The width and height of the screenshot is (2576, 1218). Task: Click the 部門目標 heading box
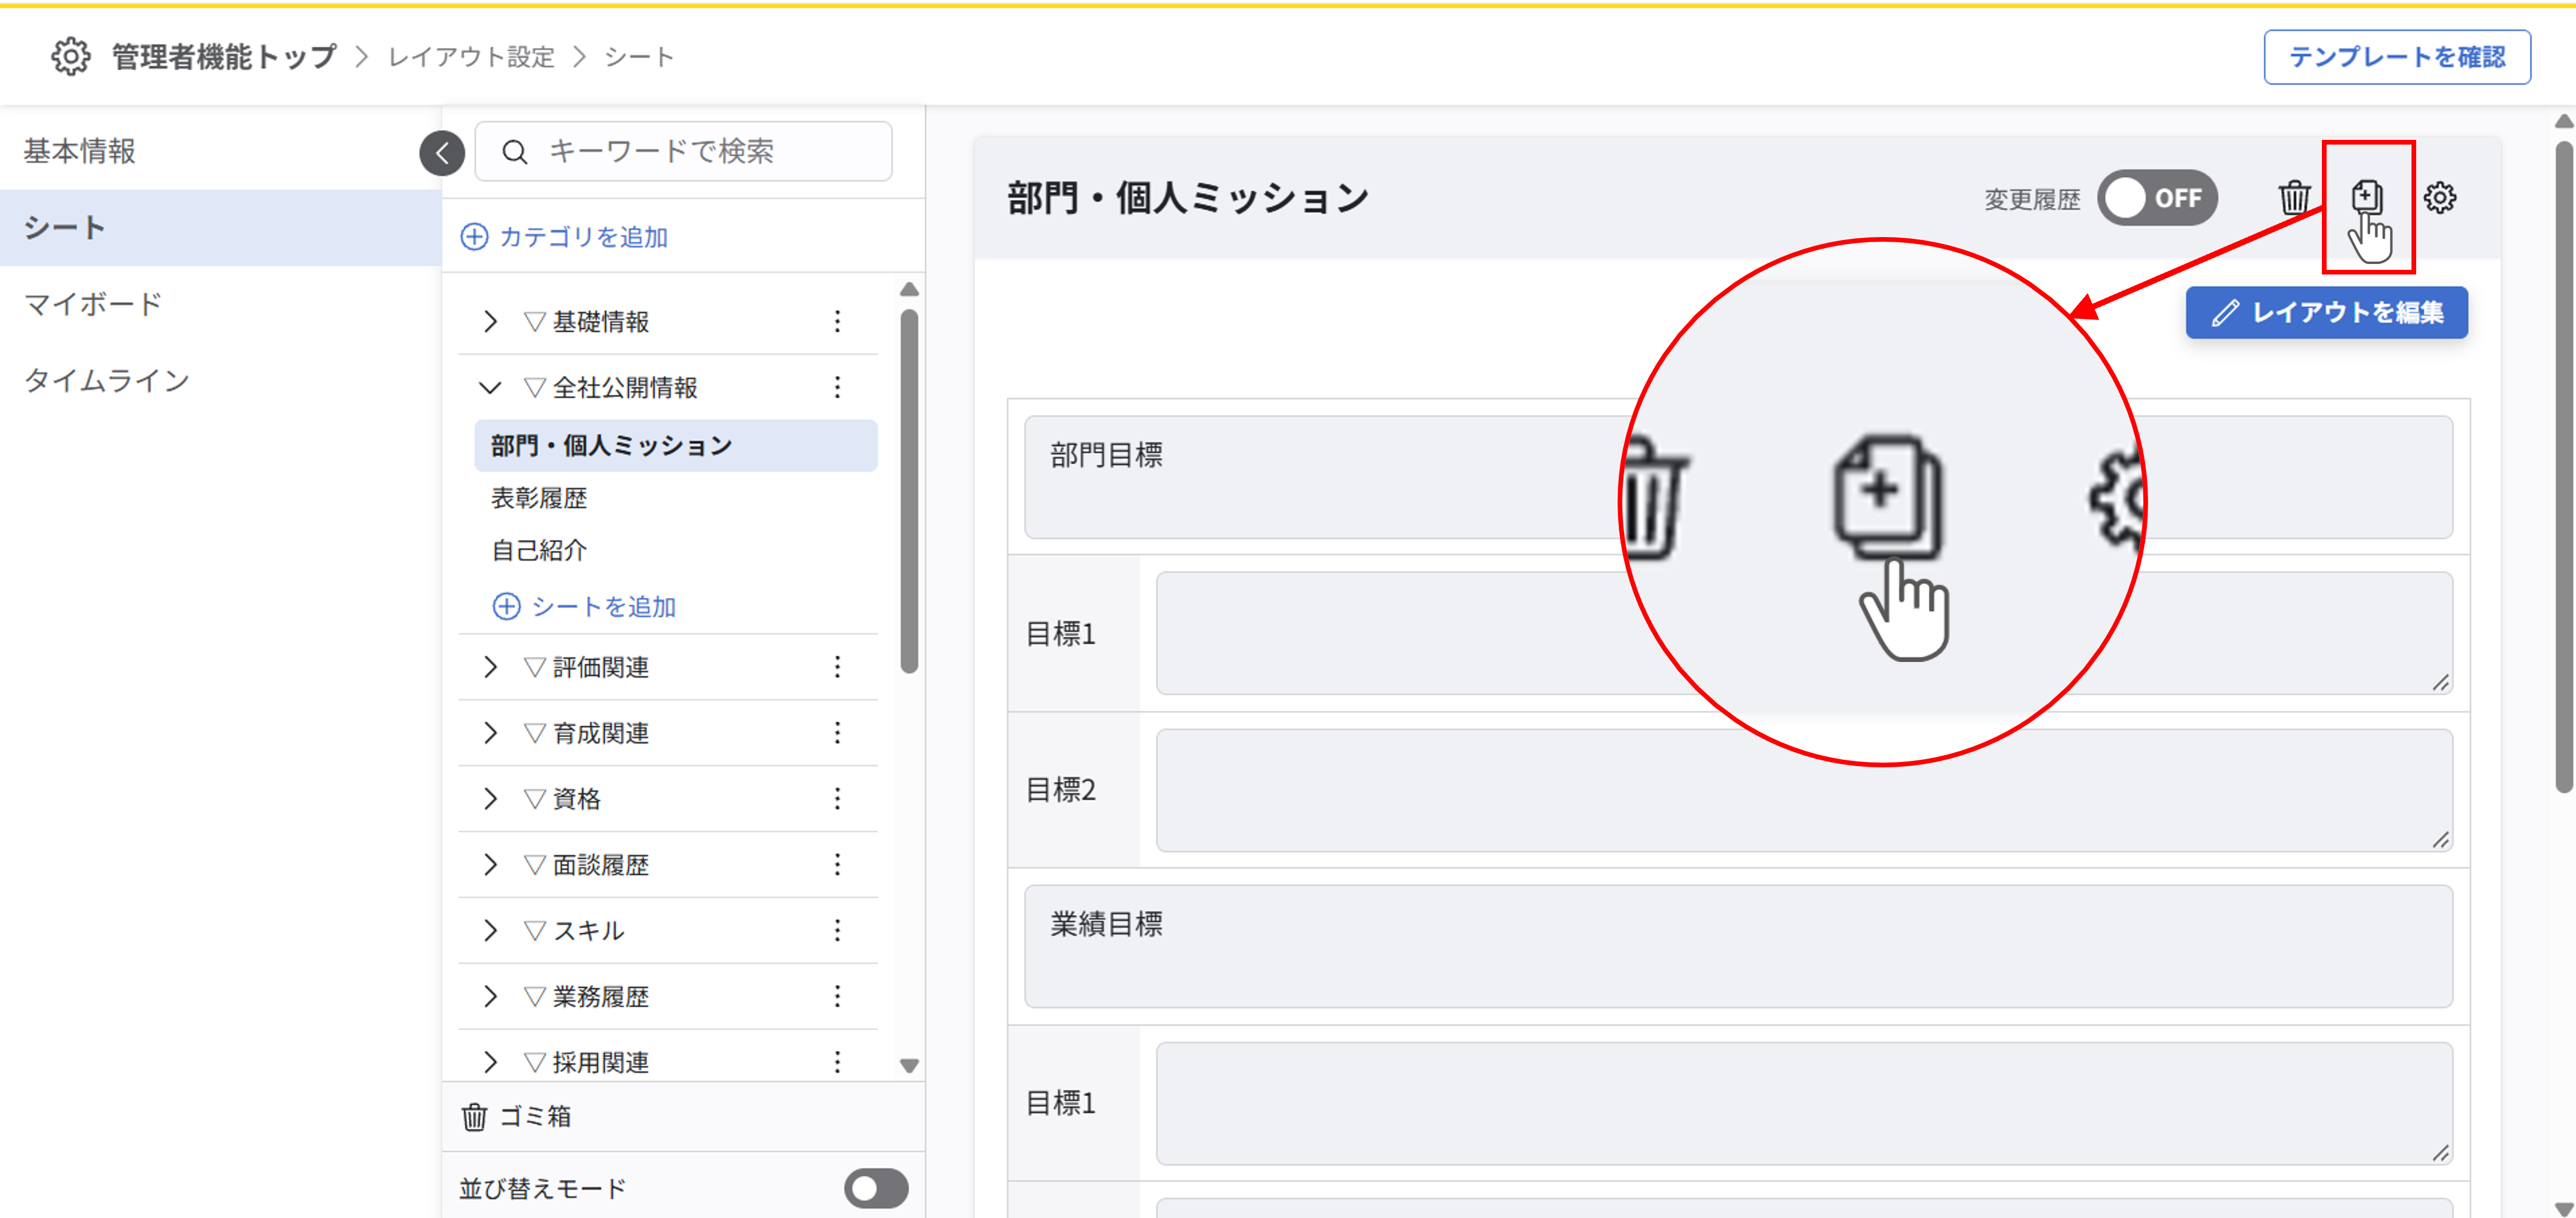[x=1738, y=477]
